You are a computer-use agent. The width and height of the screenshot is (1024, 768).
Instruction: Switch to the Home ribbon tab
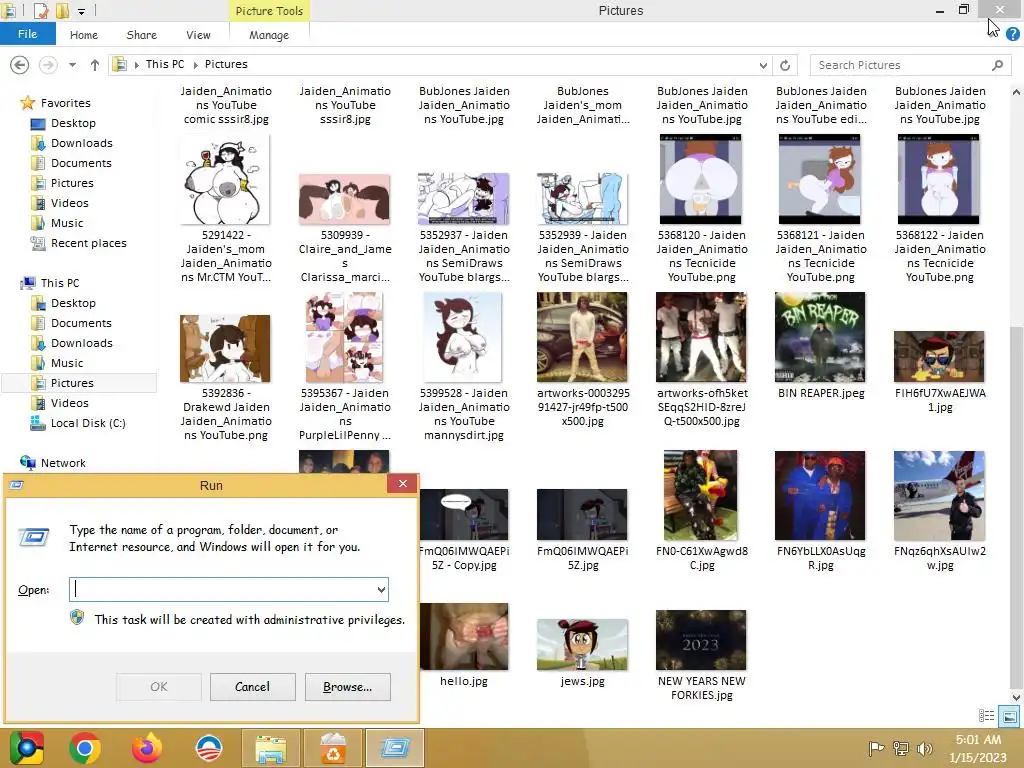[x=84, y=35]
